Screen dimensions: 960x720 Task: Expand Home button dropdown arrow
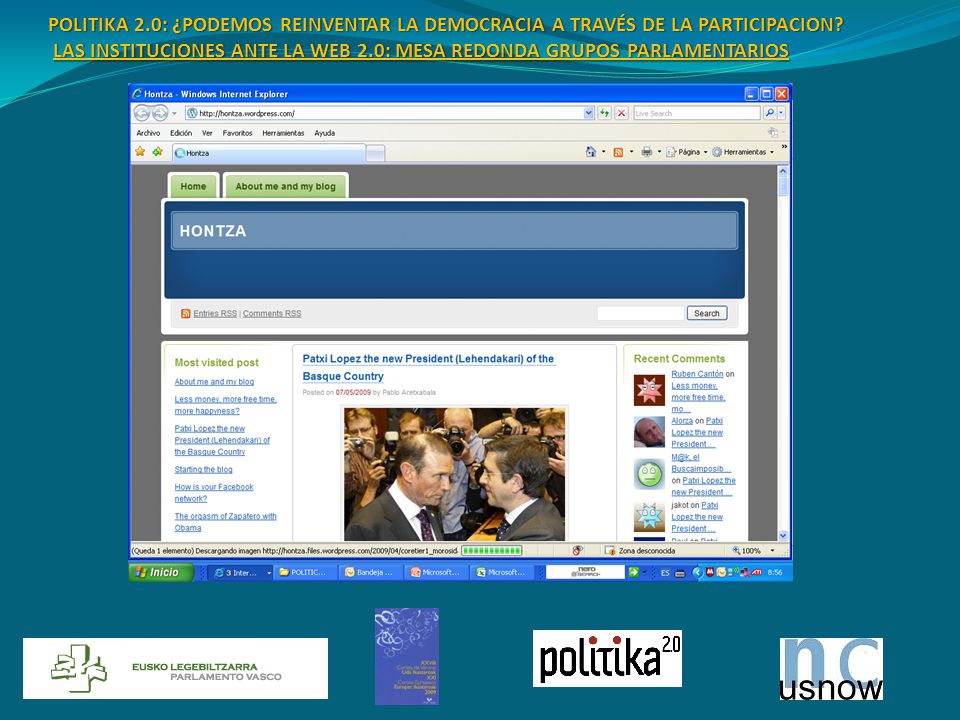pos(604,152)
